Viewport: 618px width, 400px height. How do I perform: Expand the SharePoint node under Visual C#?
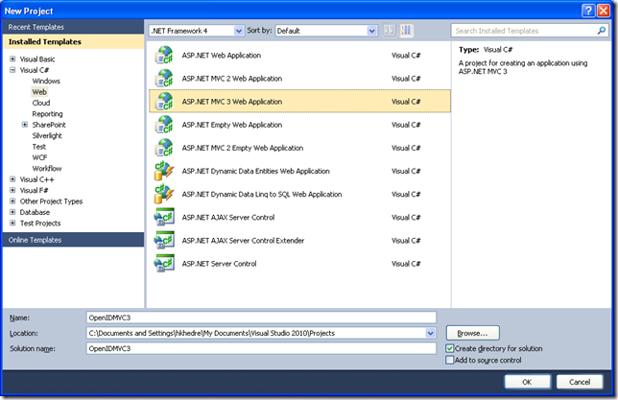pos(25,125)
